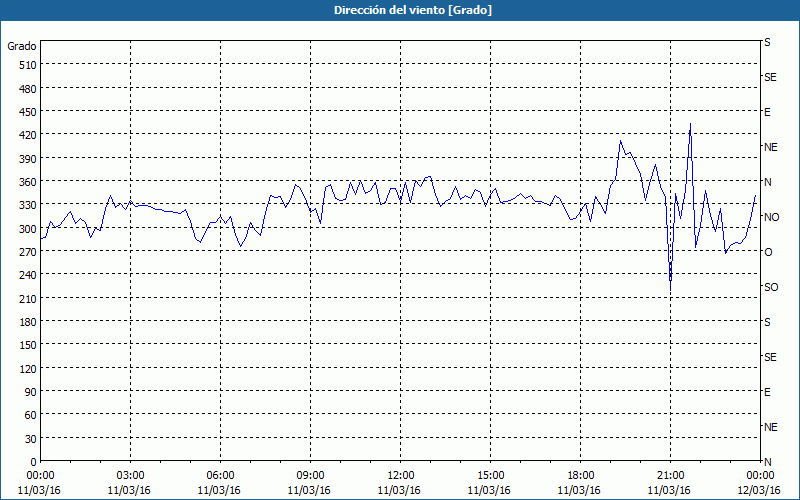Select the 0 degree axis label
Screen dimensions: 800x500
pos(34,462)
